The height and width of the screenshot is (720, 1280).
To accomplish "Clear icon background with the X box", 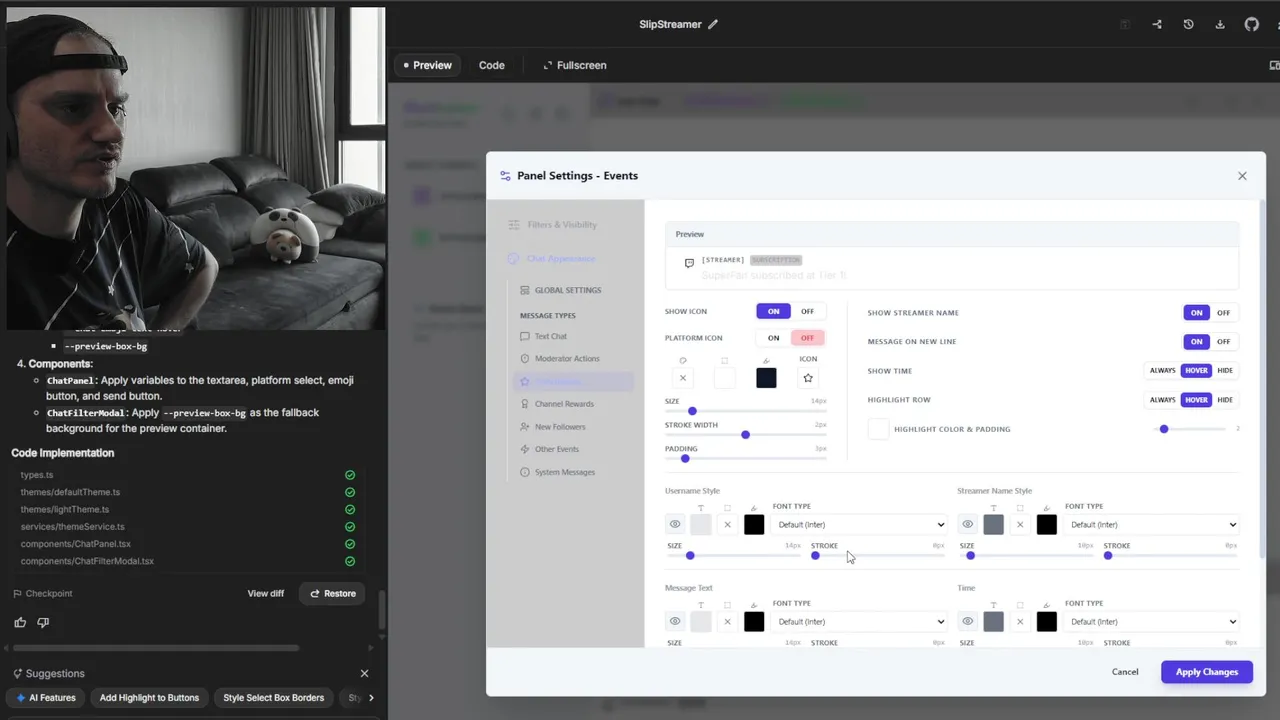I will 683,378.
